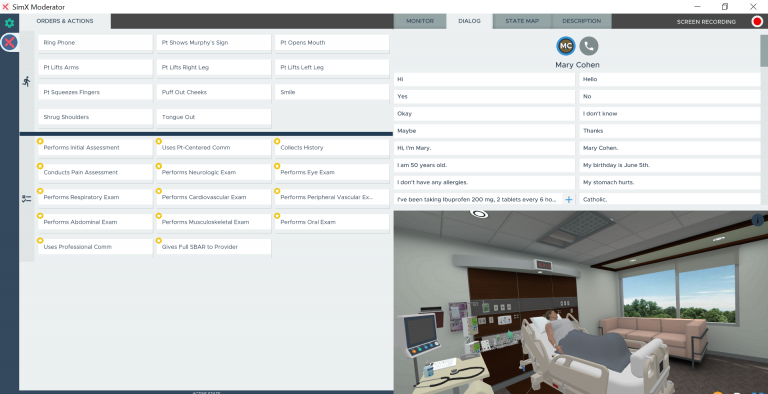Trigger Pt Shows Murphy's Sign action
Screen dimensions: 768x394
[214, 43]
